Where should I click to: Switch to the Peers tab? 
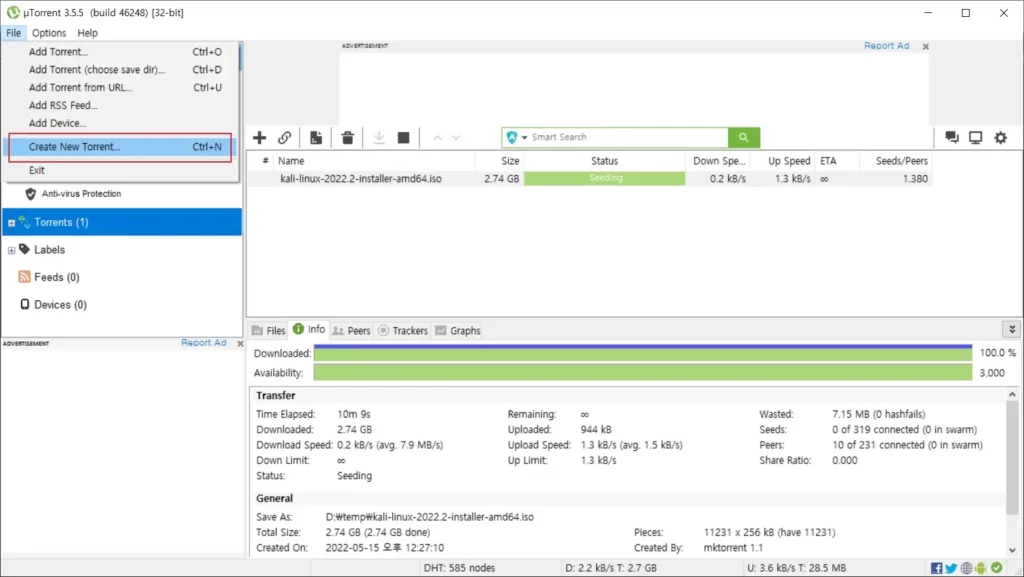pos(351,330)
